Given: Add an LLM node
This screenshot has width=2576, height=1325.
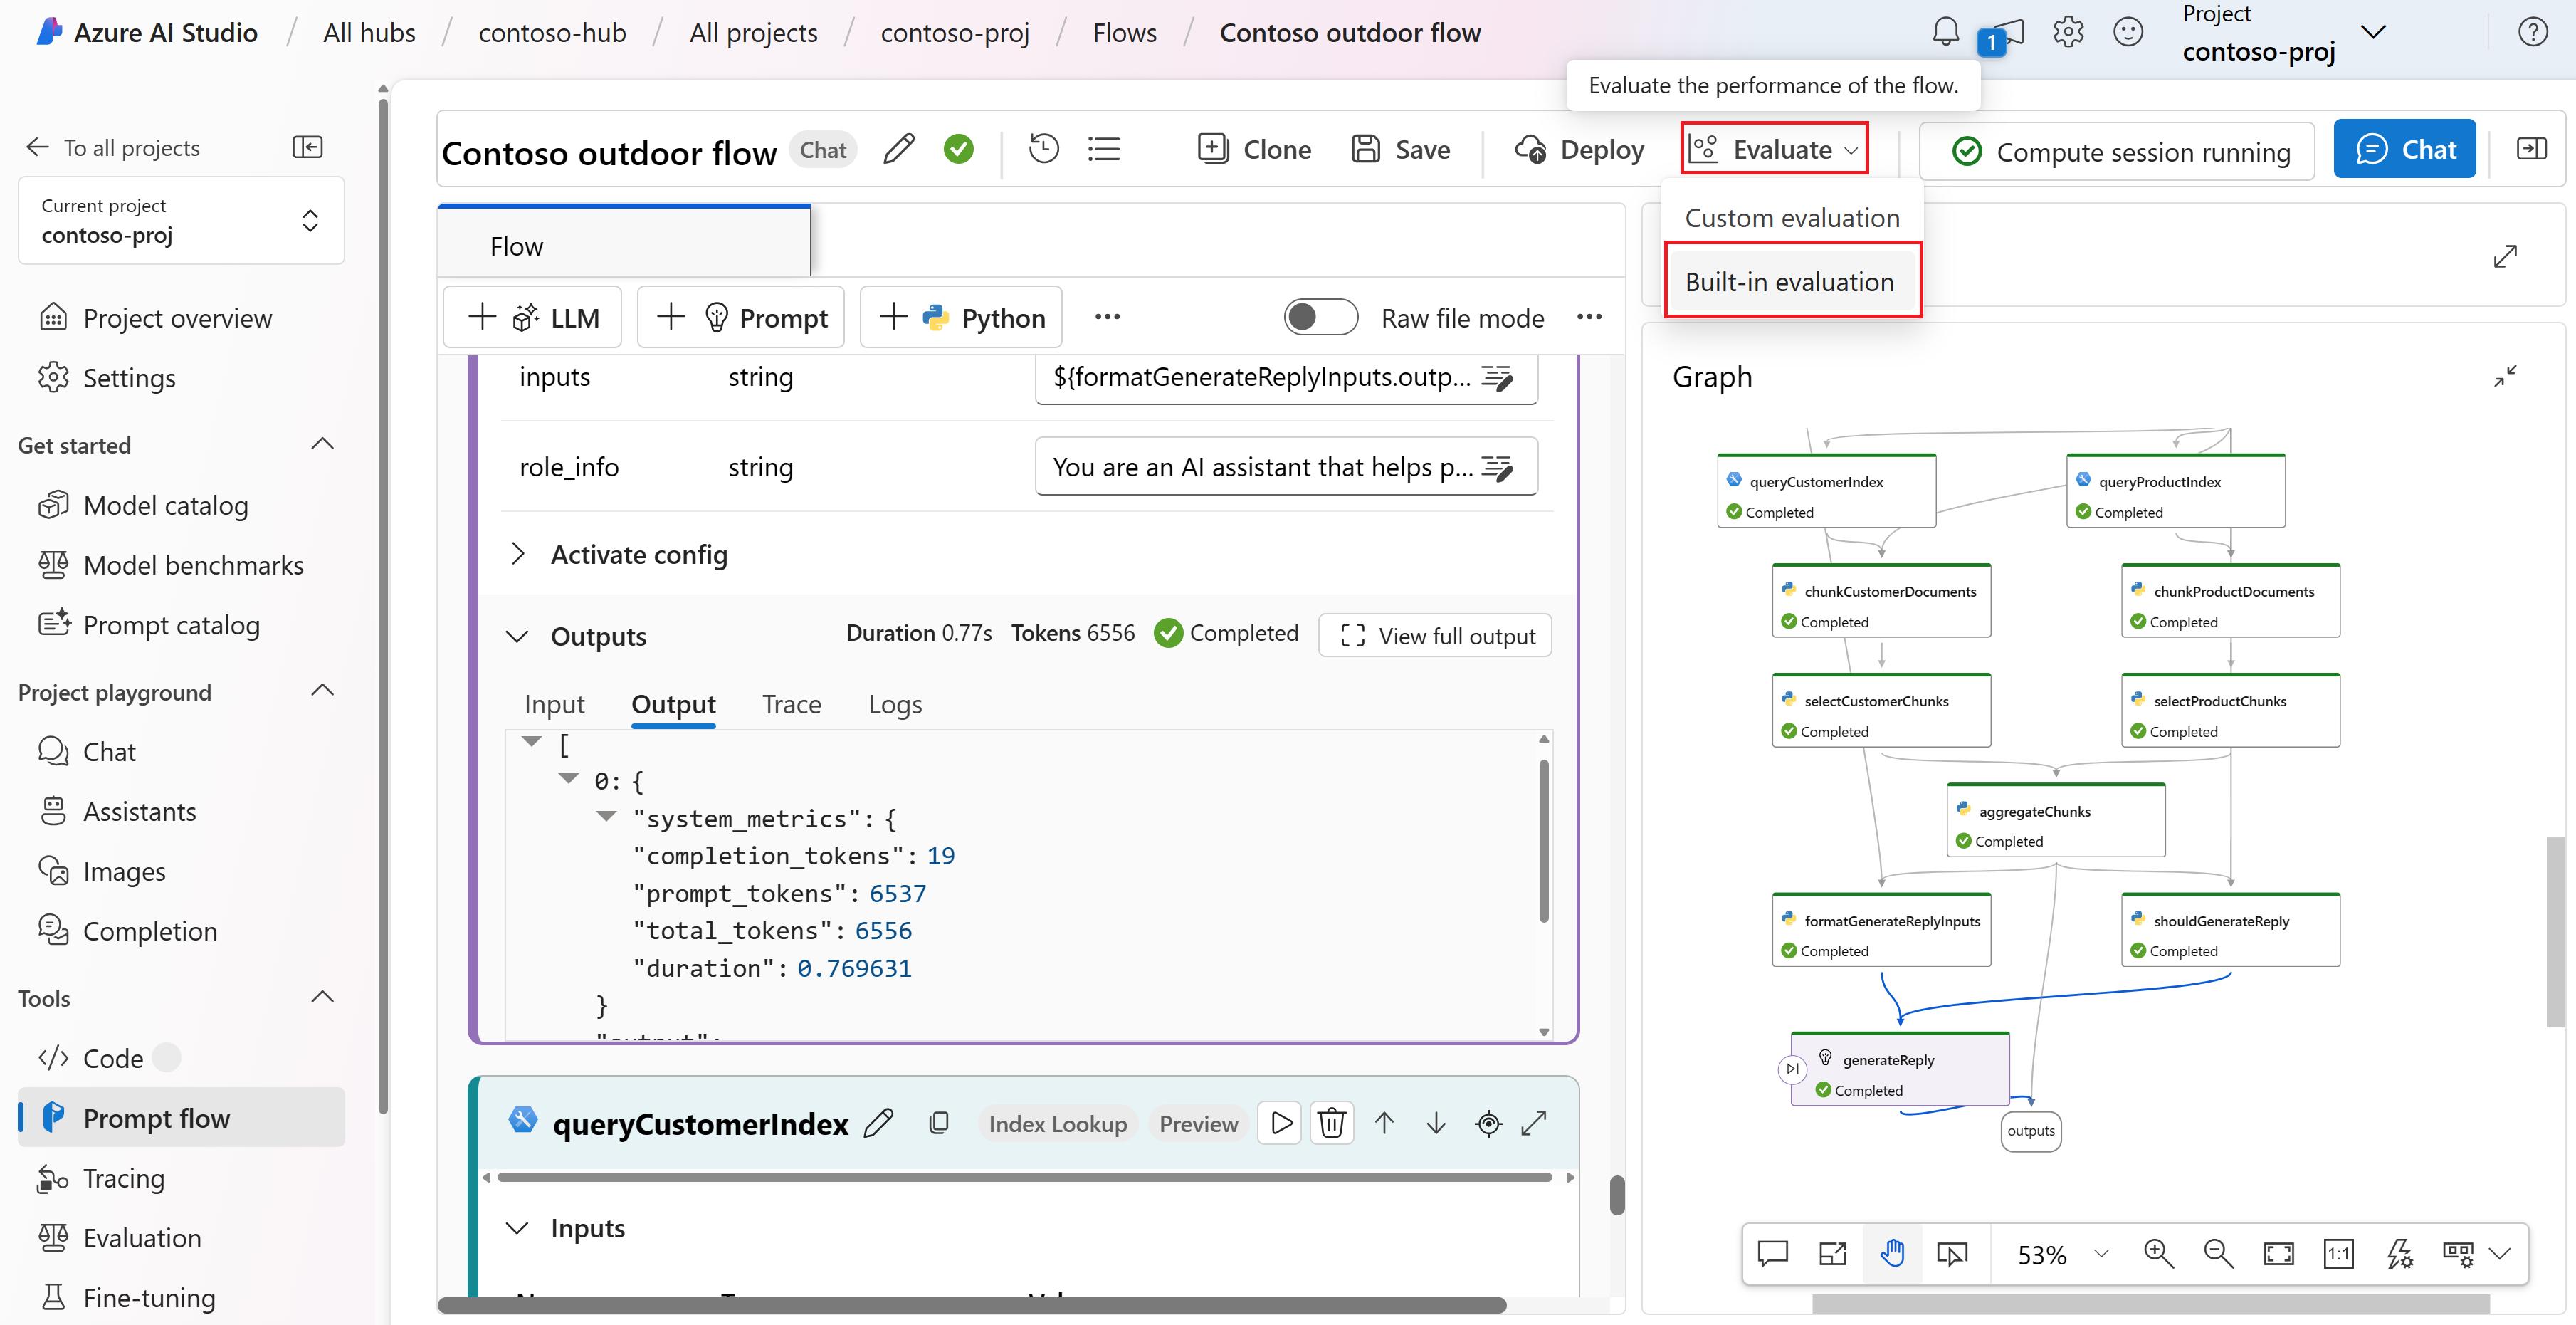Looking at the screenshot, I should click(x=532, y=317).
